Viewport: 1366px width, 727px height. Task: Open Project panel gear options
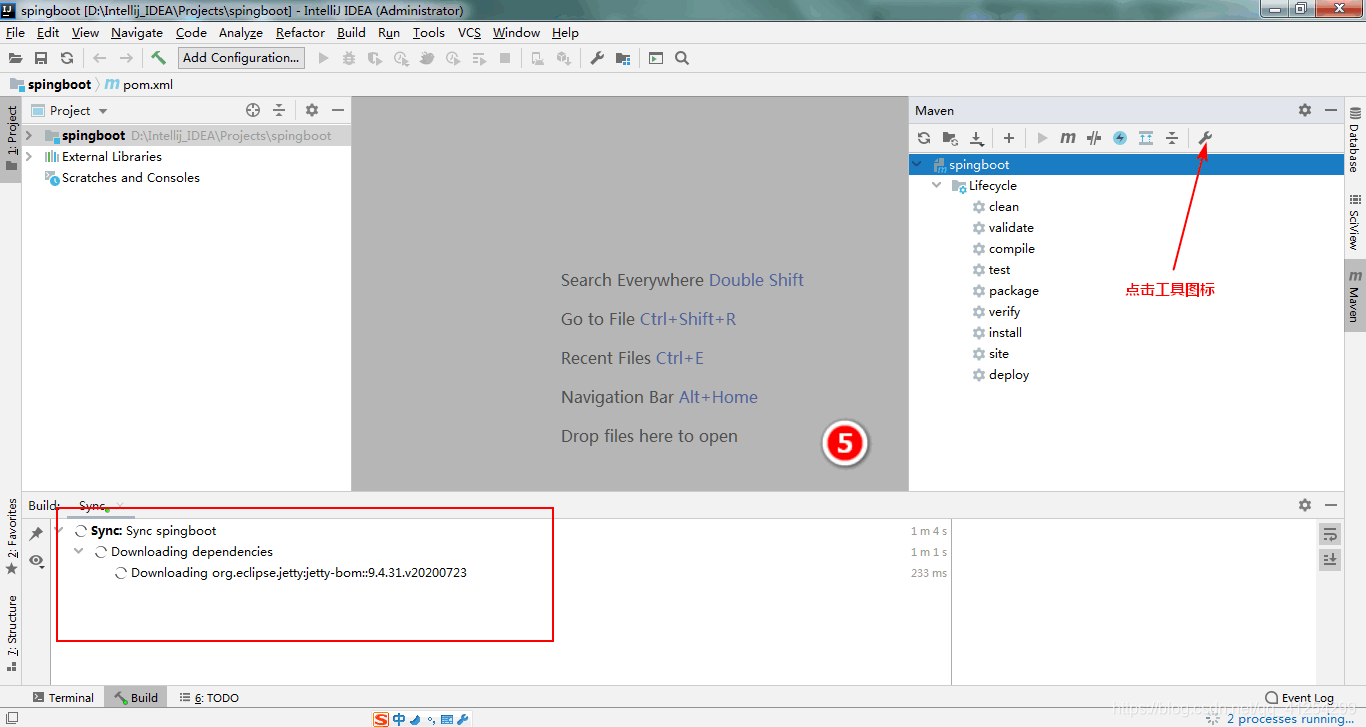click(312, 110)
